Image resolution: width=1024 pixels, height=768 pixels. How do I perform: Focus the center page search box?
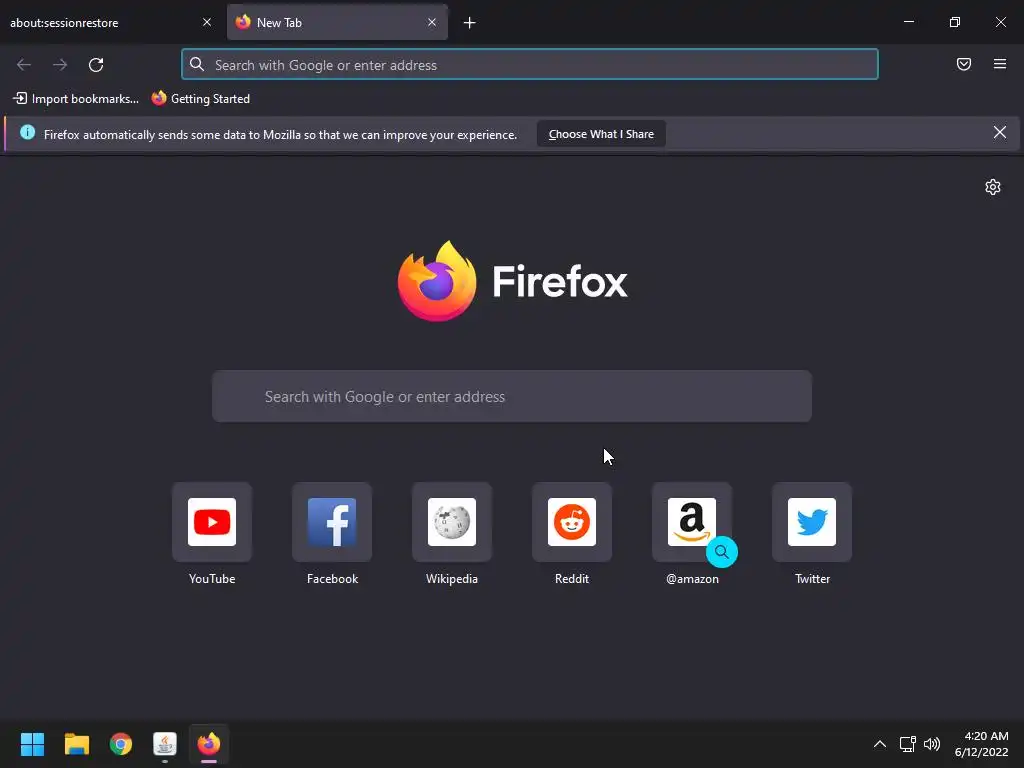point(512,396)
